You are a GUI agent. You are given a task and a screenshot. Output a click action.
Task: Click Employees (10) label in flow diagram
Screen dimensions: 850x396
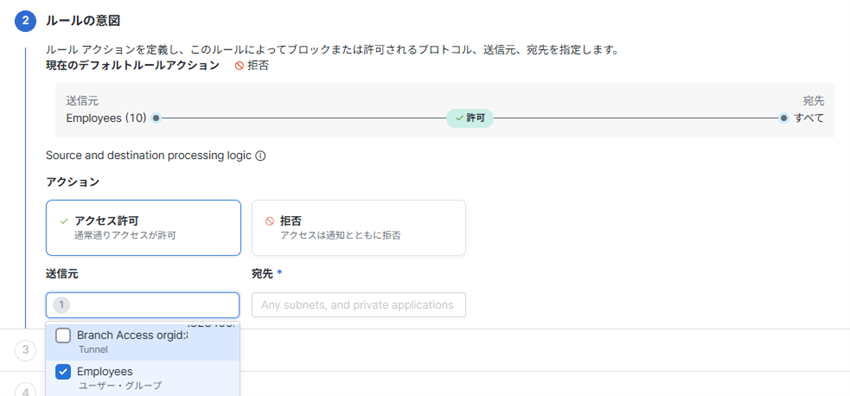(106, 118)
